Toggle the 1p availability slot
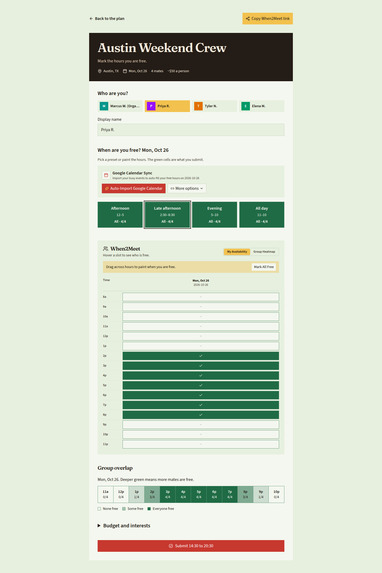This screenshot has height=573, width=382. tap(201, 346)
